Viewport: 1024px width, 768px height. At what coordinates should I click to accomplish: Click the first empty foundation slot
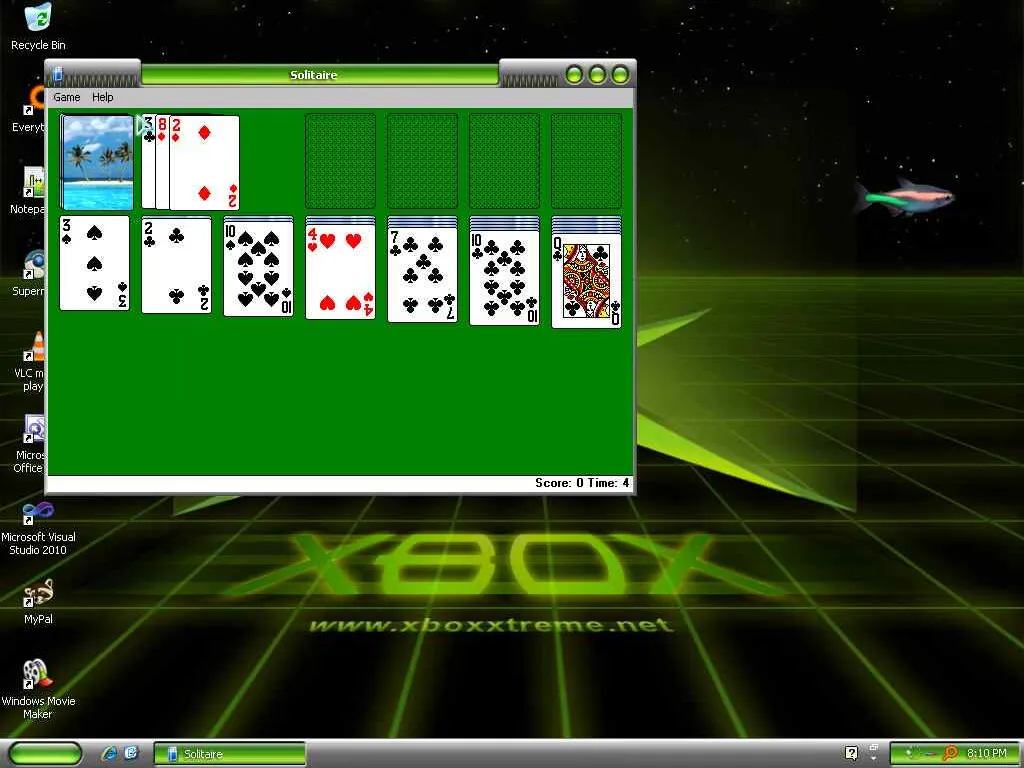pyautogui.click(x=340, y=161)
